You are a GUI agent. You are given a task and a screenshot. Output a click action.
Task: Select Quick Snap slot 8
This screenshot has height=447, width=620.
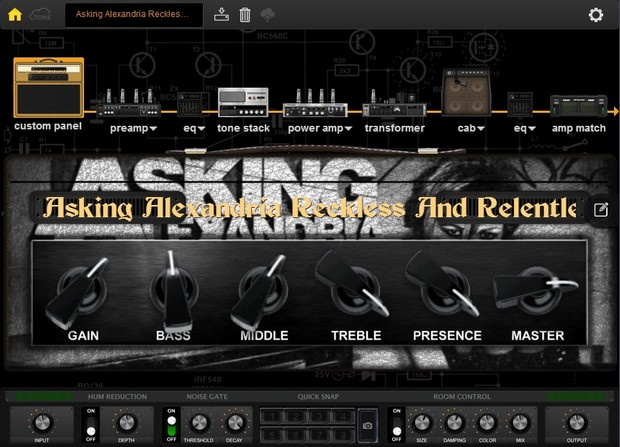(344, 435)
